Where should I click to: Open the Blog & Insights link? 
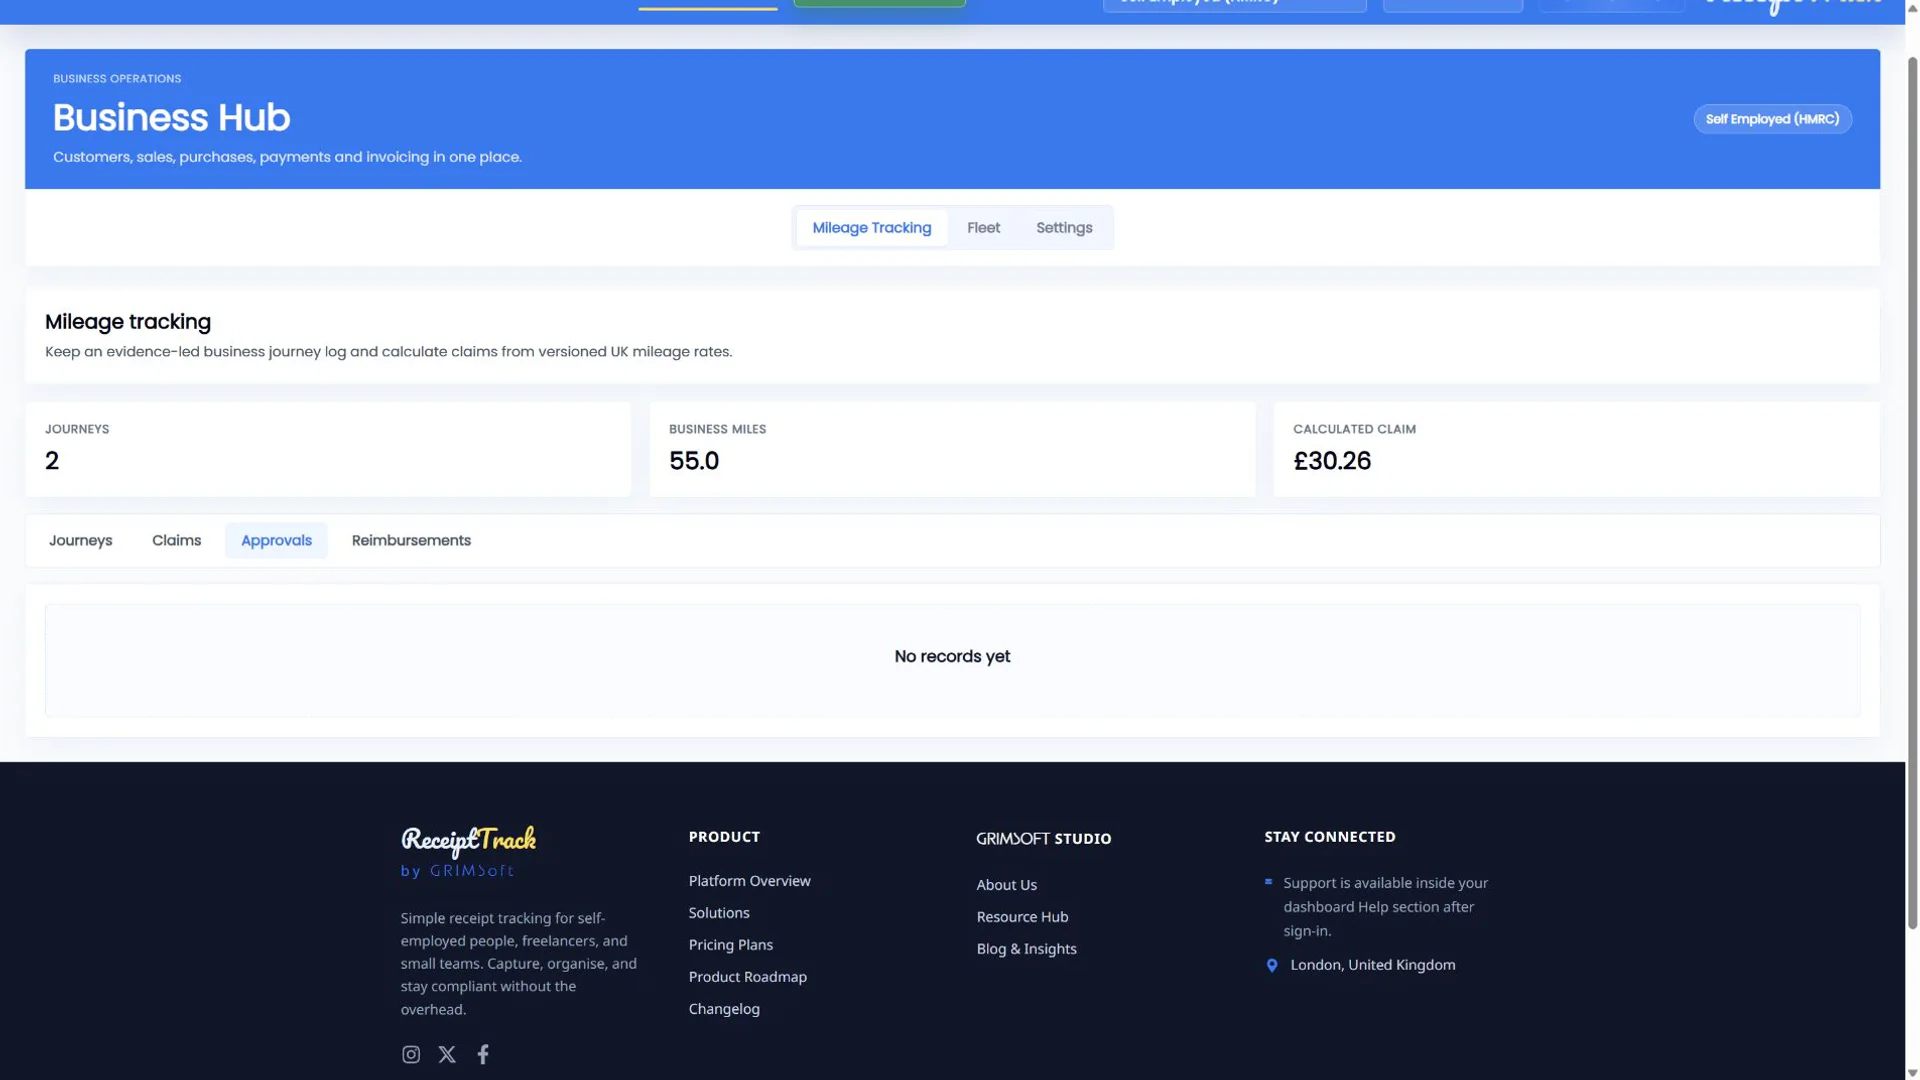(1026, 949)
